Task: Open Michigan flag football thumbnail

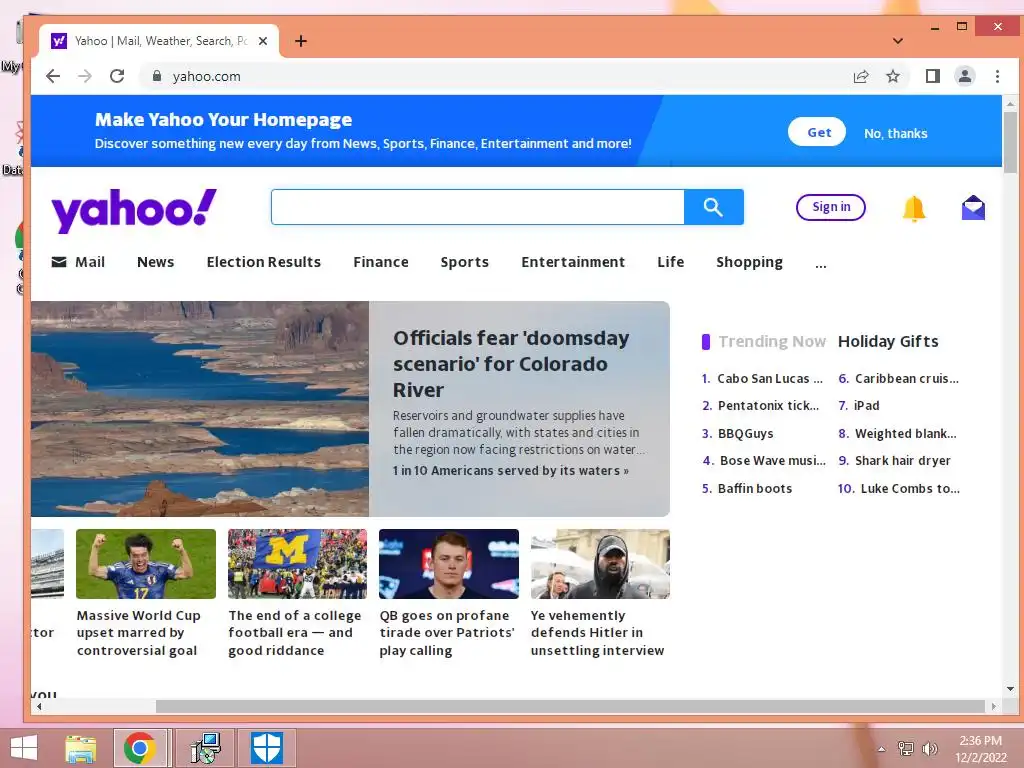Action: tap(297, 564)
